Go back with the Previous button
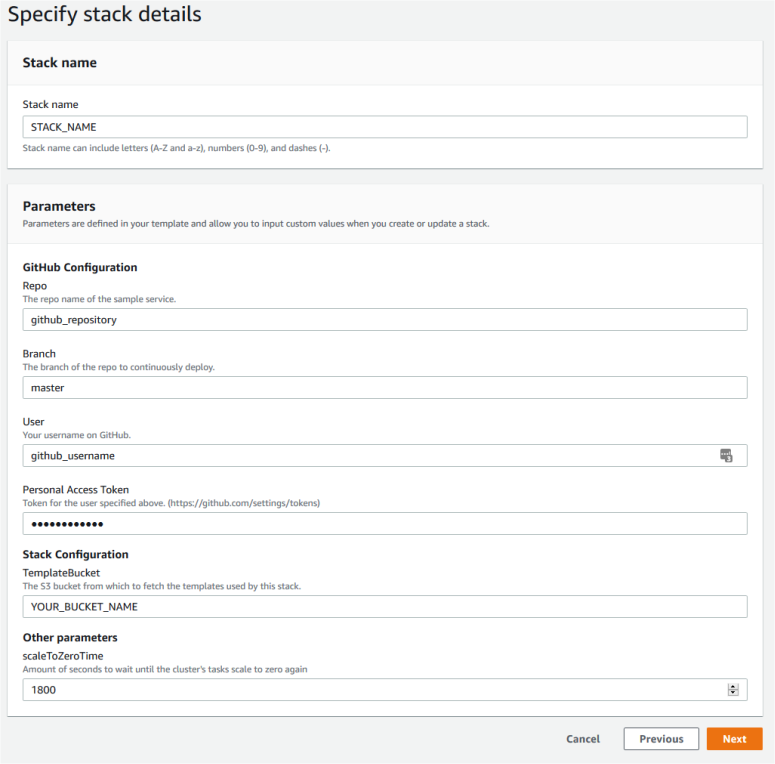Viewport: 775px width, 764px height. (x=661, y=739)
